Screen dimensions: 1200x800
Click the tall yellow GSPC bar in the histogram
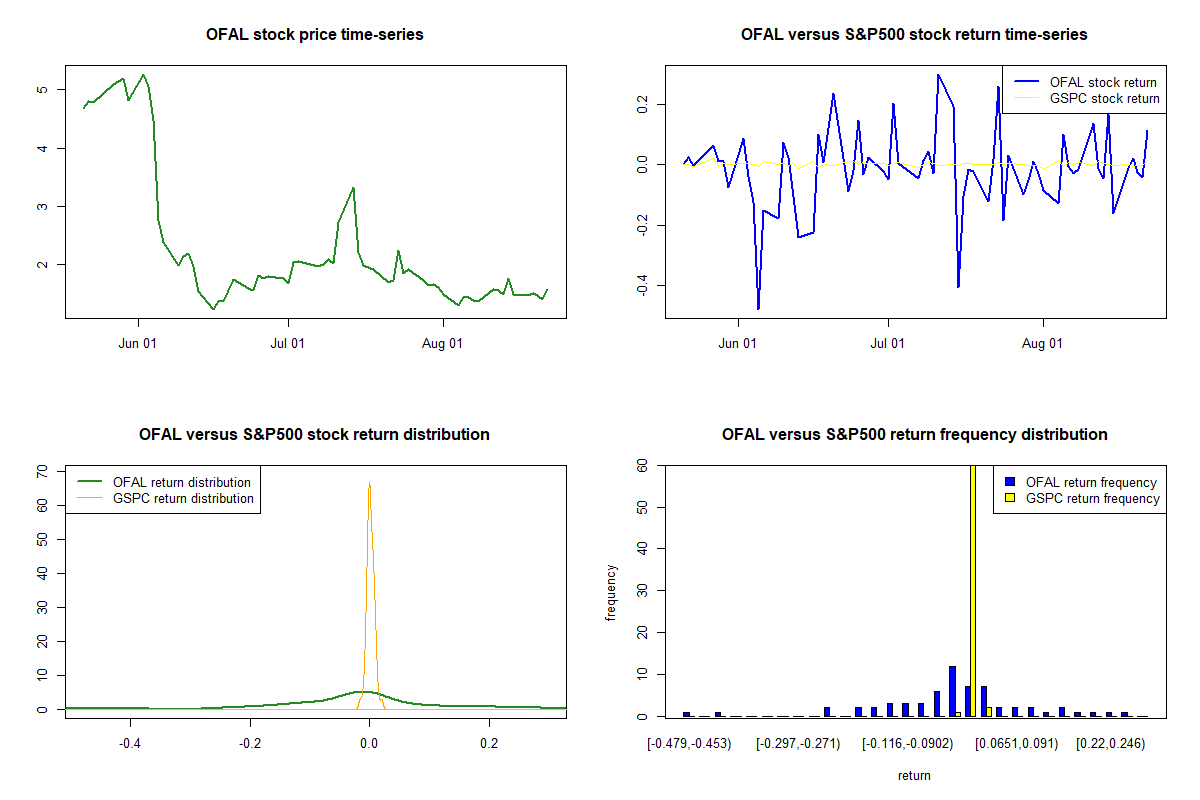(x=972, y=600)
